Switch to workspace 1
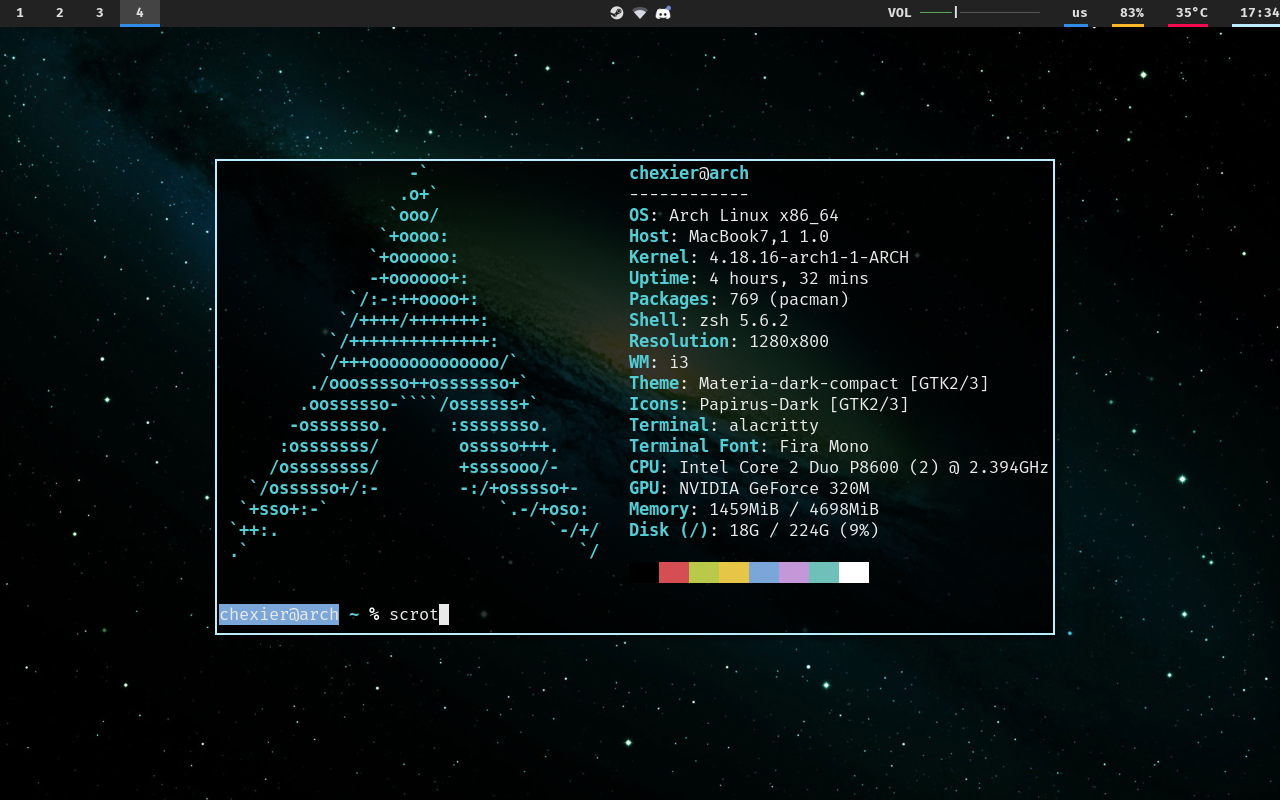 click(20, 13)
